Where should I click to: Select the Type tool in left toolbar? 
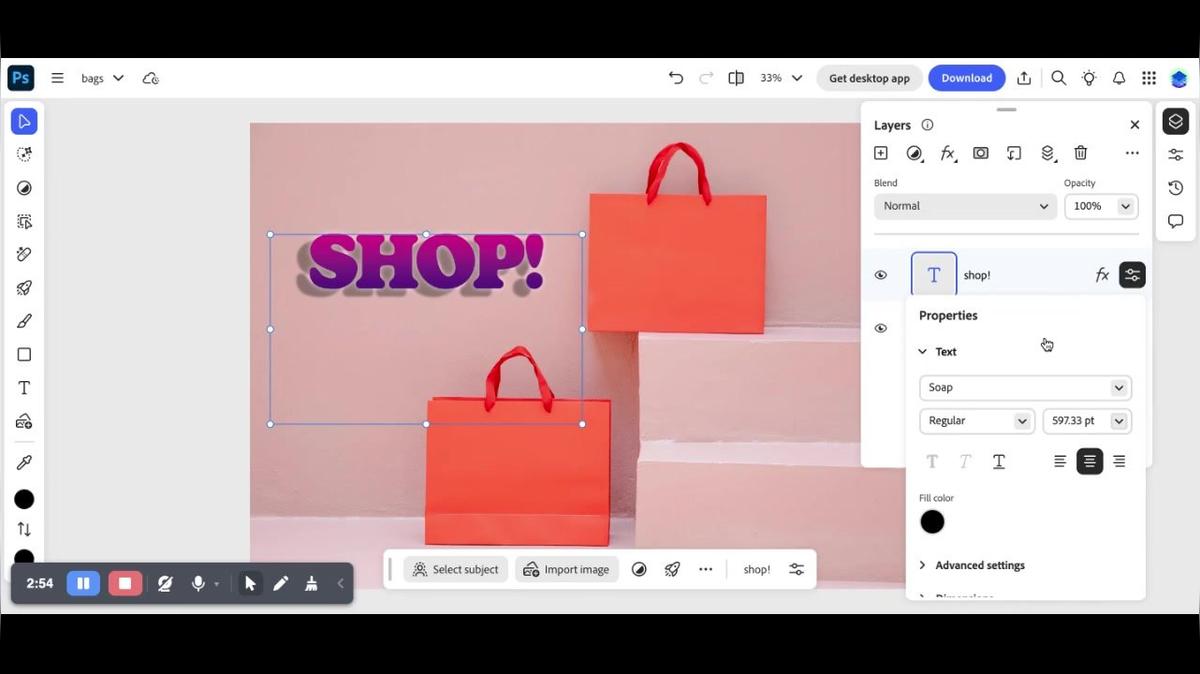[24, 388]
